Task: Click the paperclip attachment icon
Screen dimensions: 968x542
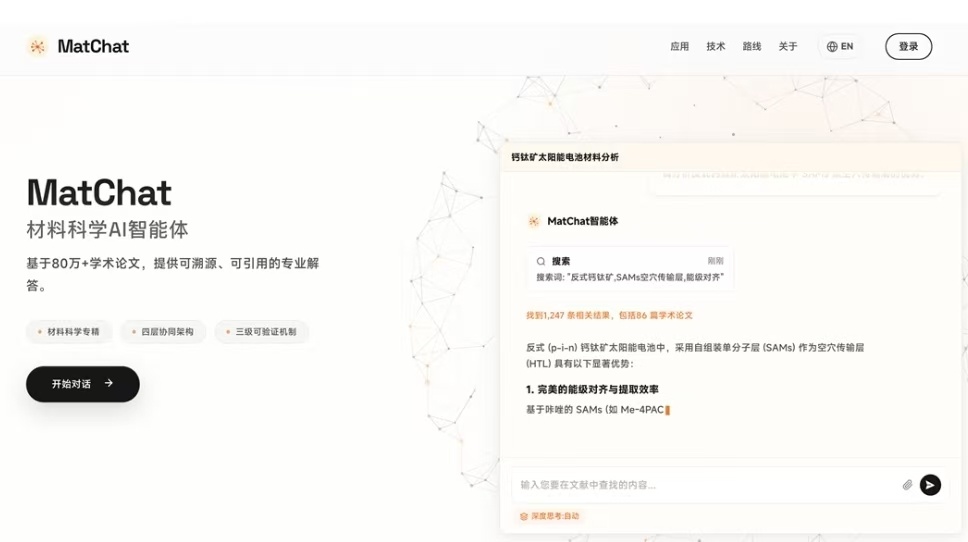Action: coord(907,485)
